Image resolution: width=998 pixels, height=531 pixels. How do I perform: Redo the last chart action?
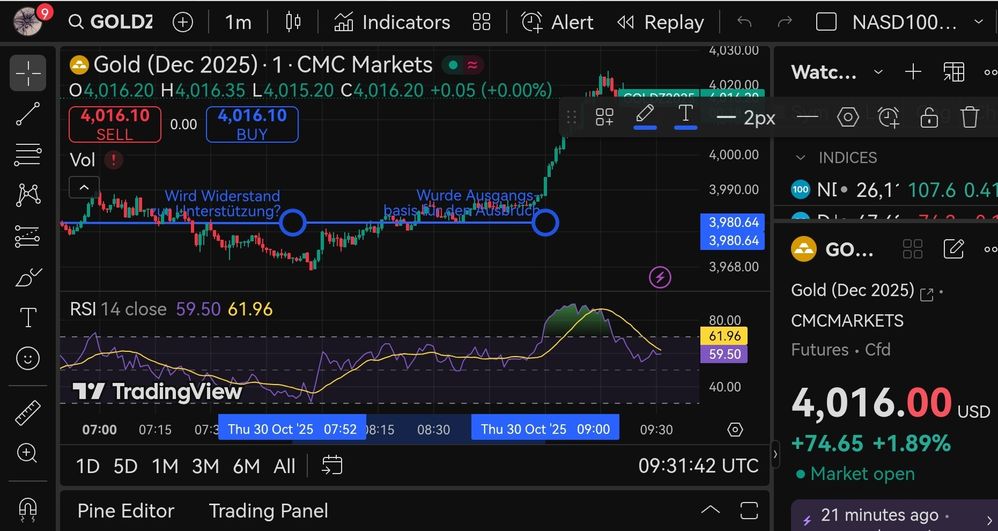coord(785,22)
